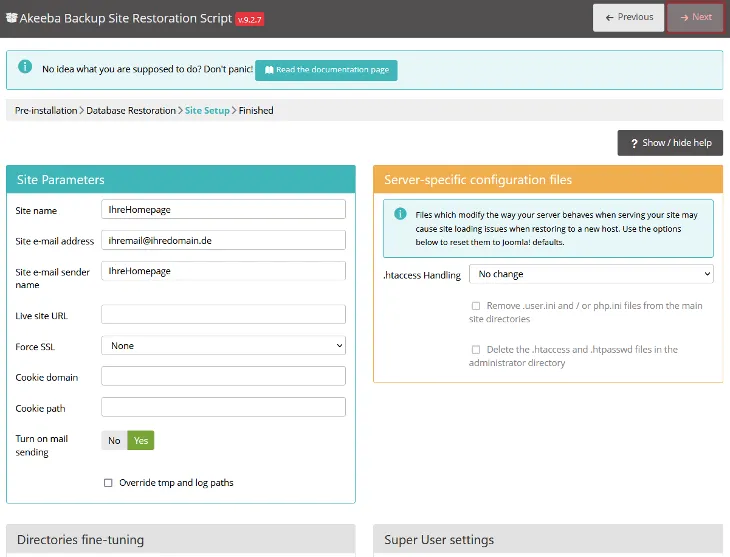Expand the .htaccess Handling dropdown
Screen dimensions: 730x557
pos(590,273)
